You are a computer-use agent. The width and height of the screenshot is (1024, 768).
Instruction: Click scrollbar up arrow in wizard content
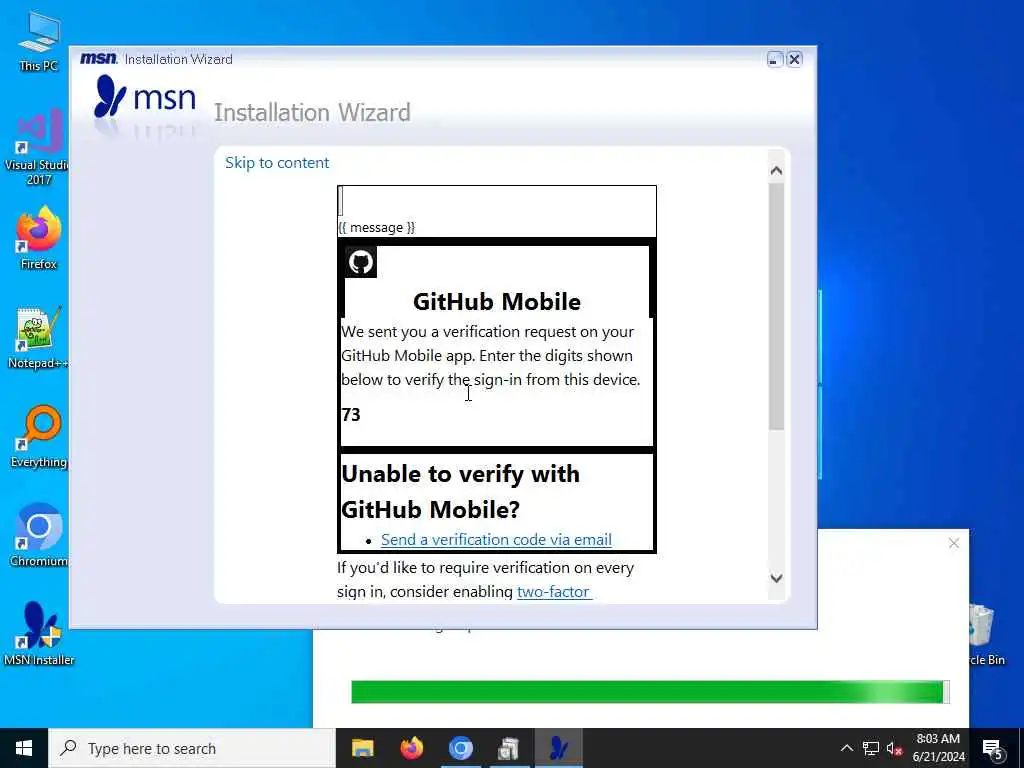pyautogui.click(x=776, y=170)
